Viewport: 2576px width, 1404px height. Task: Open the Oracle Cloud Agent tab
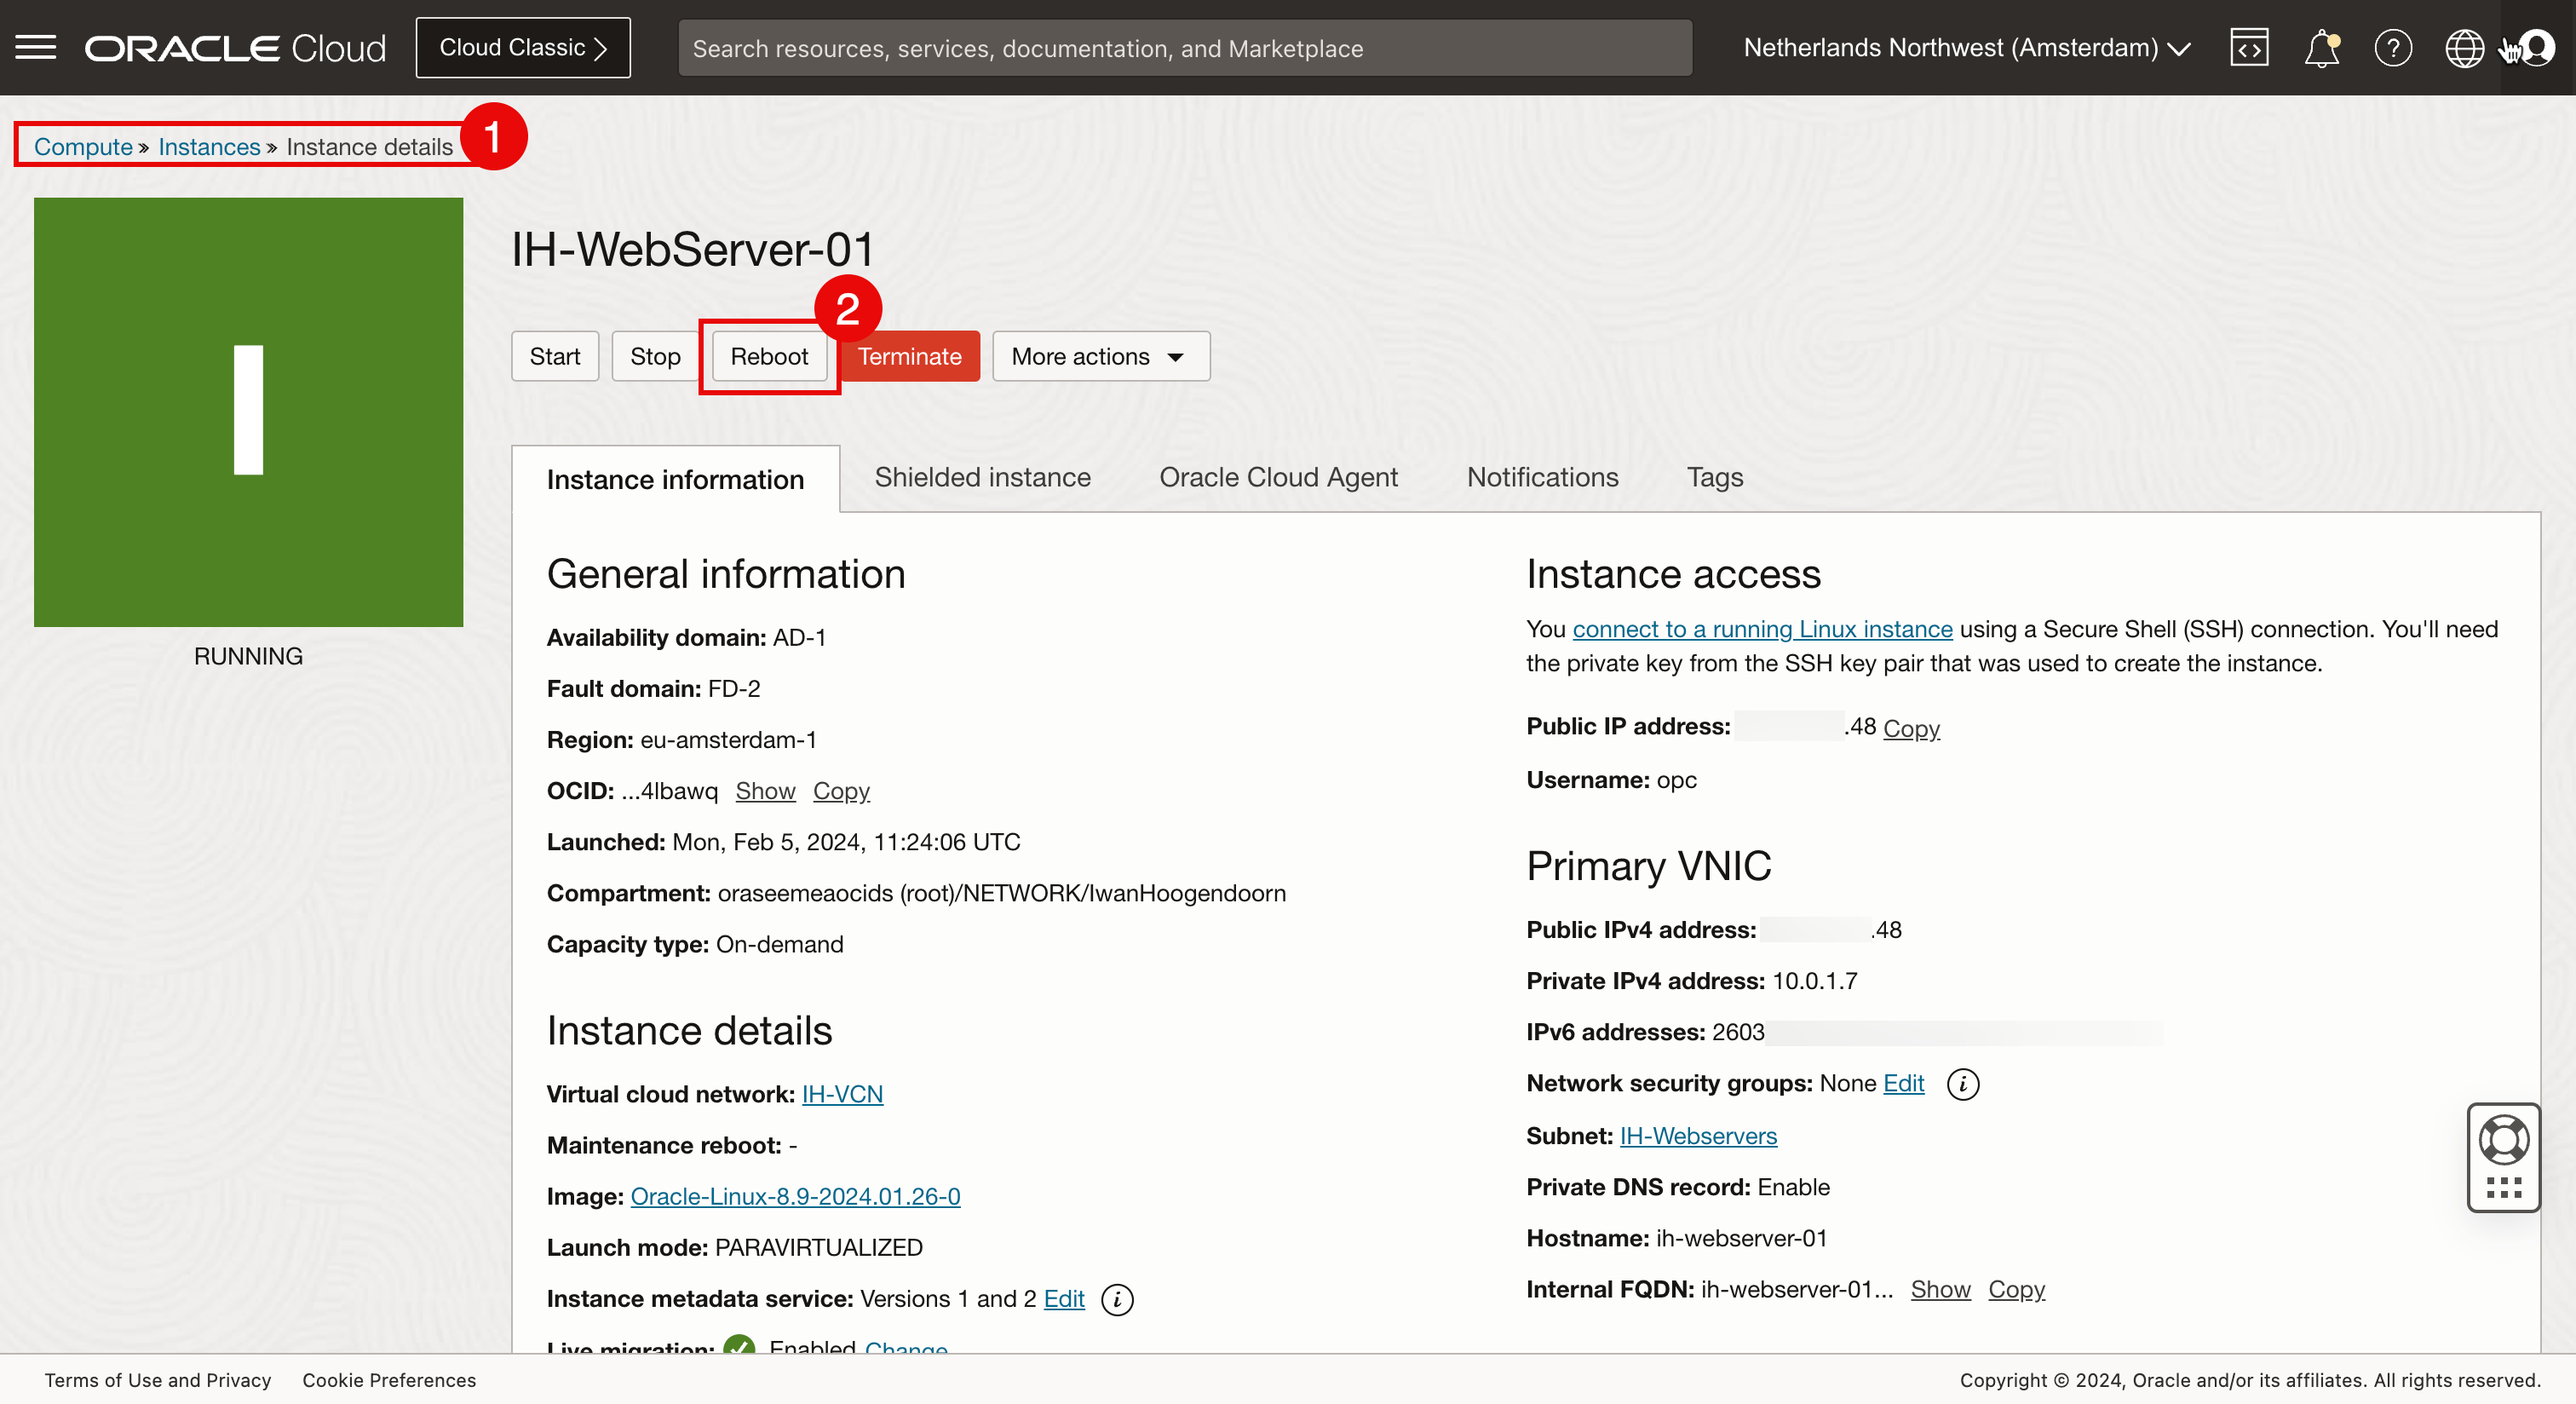1278,477
